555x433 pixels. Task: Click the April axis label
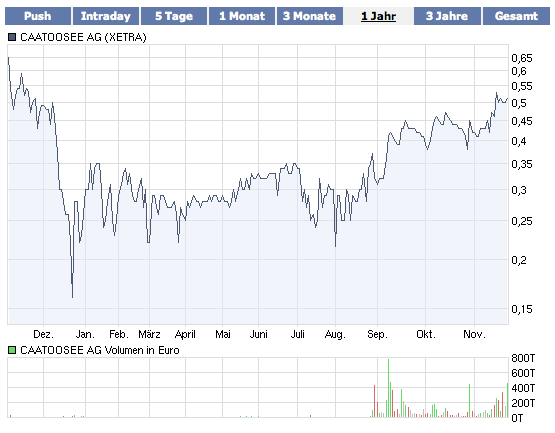pyautogui.click(x=185, y=334)
